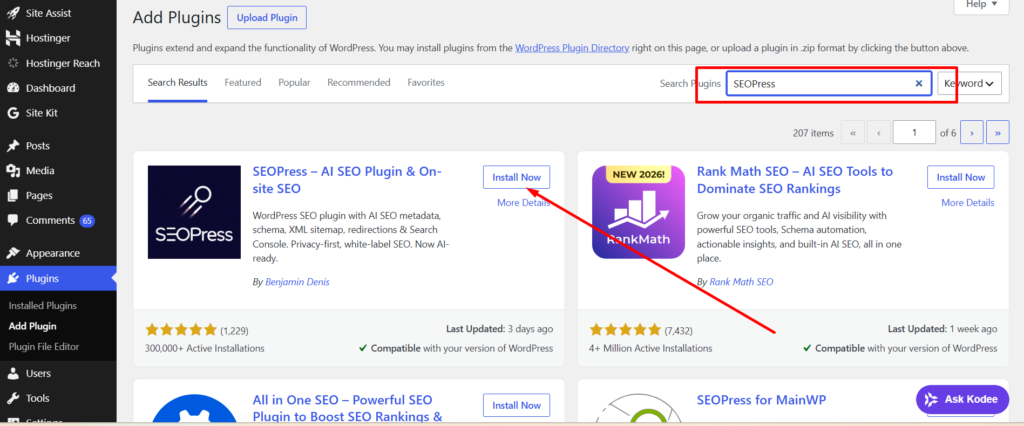Click the Appearance paintbrush icon
The height and width of the screenshot is (426, 1024).
point(12,254)
